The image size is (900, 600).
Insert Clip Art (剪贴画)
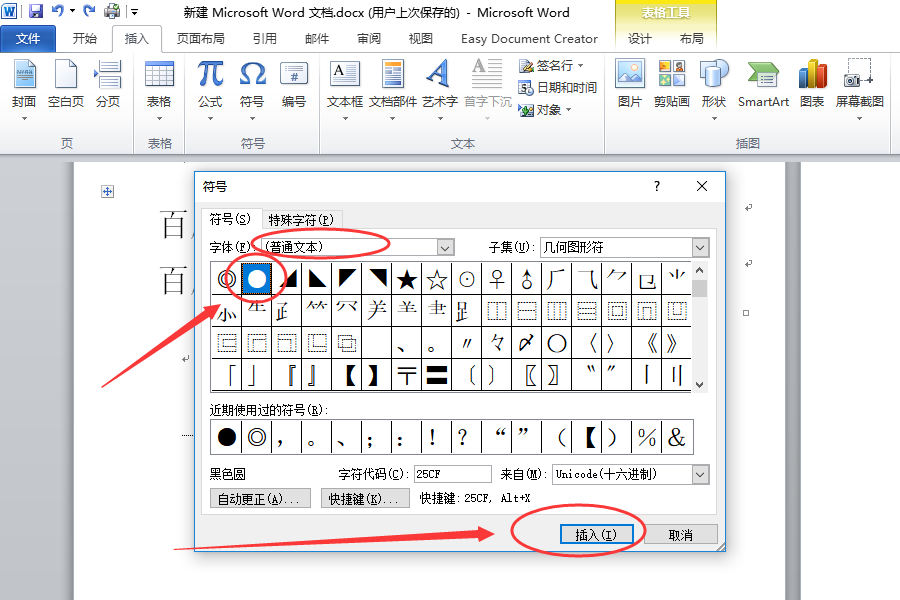(x=672, y=84)
